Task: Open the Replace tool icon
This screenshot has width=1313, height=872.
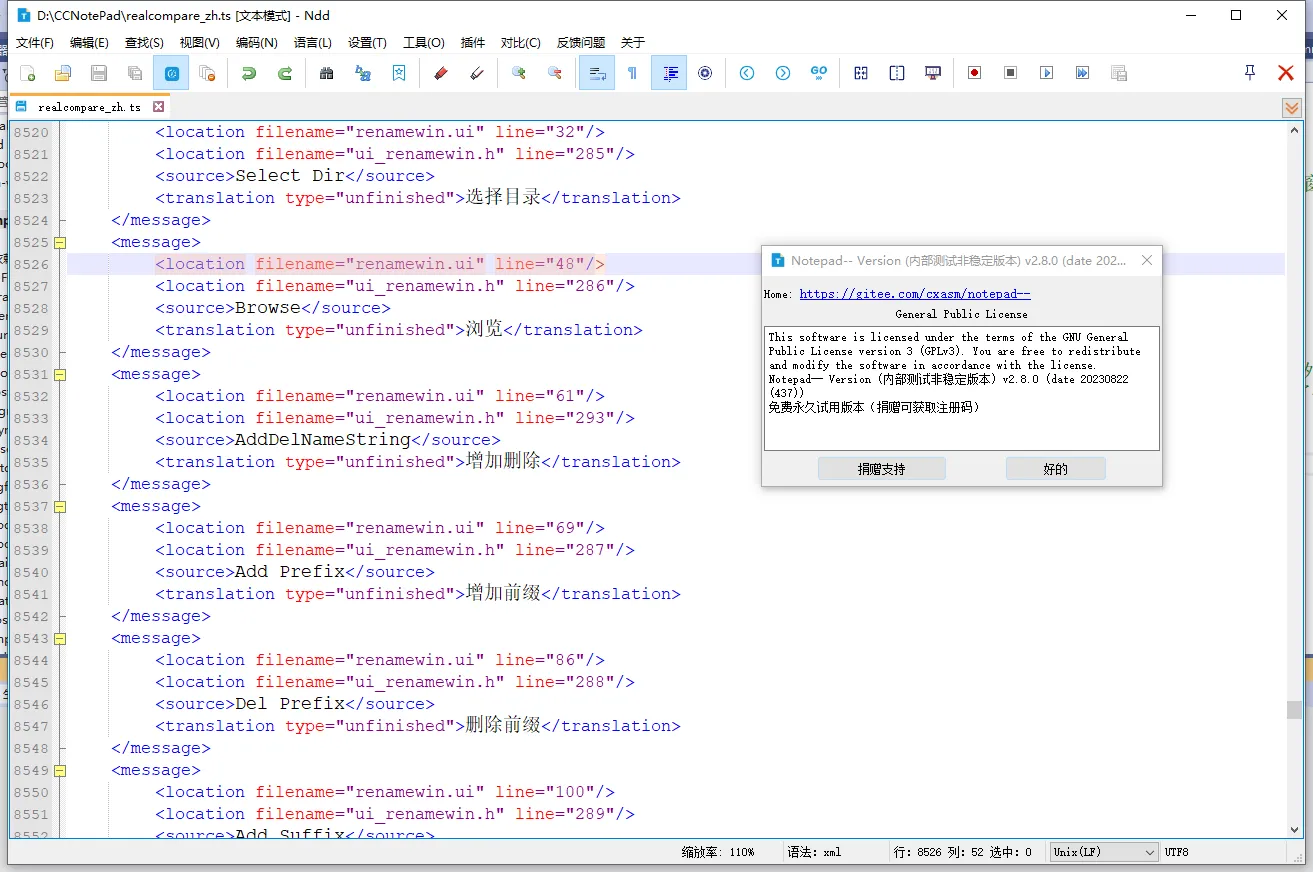Action: coord(362,72)
